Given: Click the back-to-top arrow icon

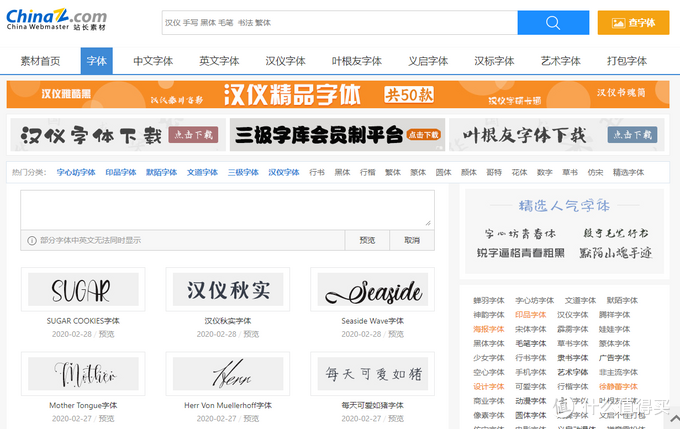Looking at the screenshot, I should pyautogui.click(x=674, y=419).
